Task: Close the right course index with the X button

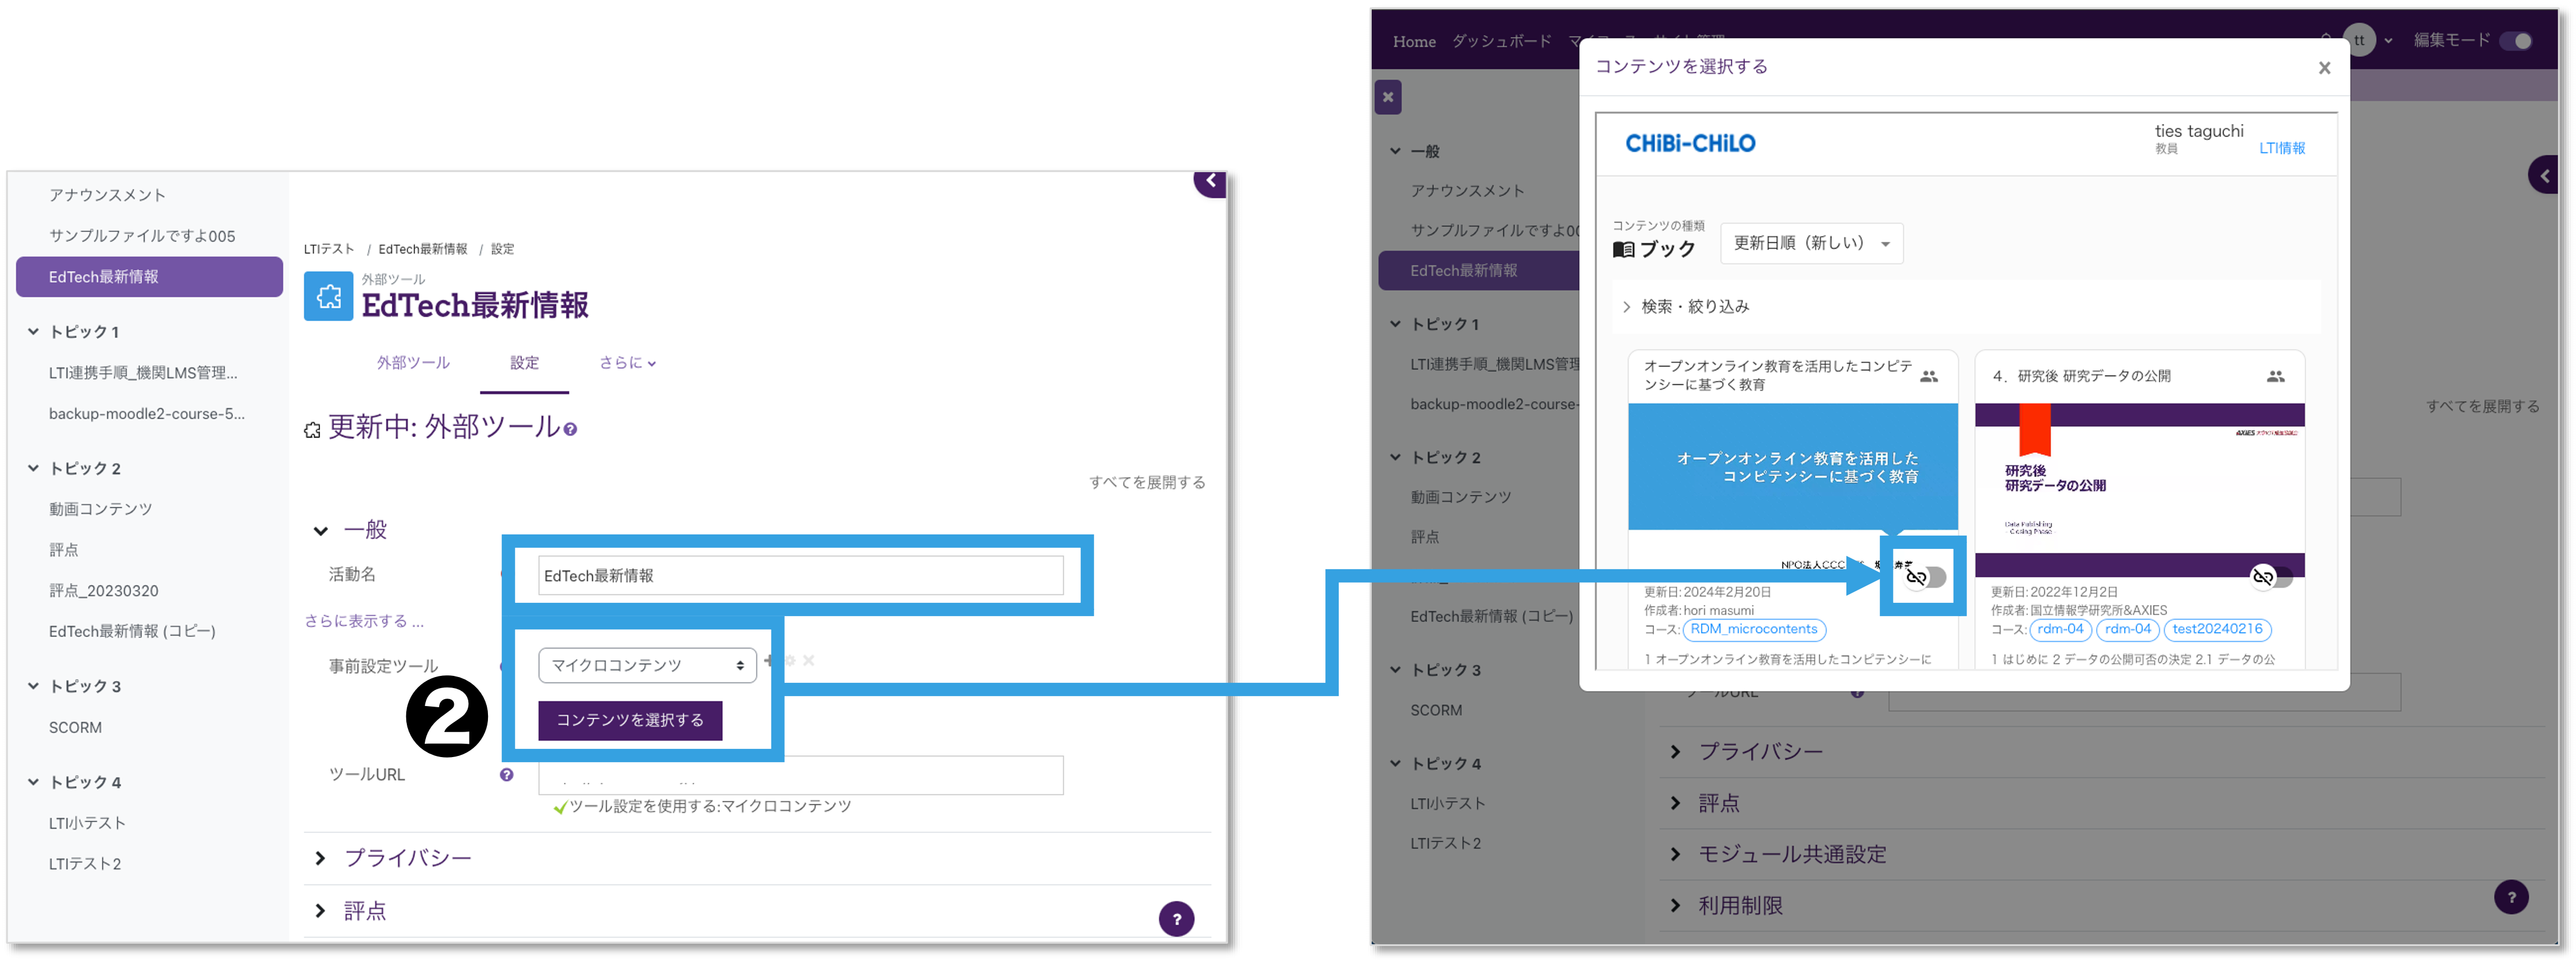Action: [x=1387, y=97]
